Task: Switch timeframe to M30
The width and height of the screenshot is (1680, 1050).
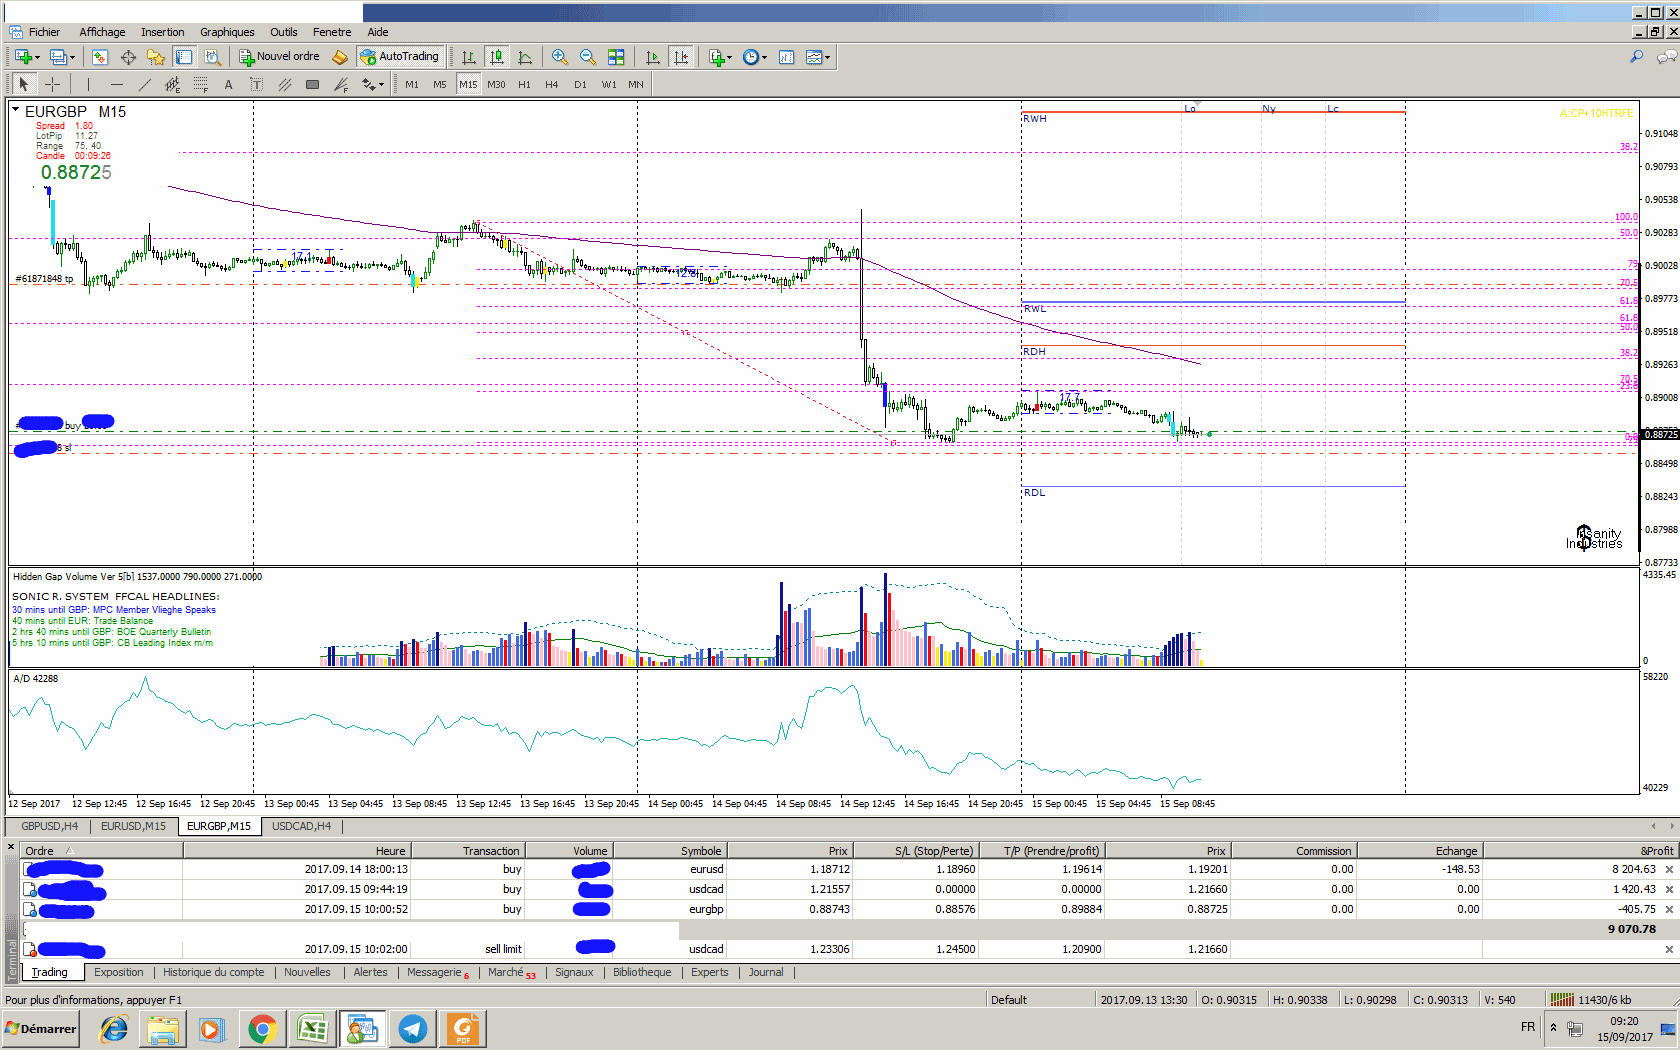Action: coord(496,85)
